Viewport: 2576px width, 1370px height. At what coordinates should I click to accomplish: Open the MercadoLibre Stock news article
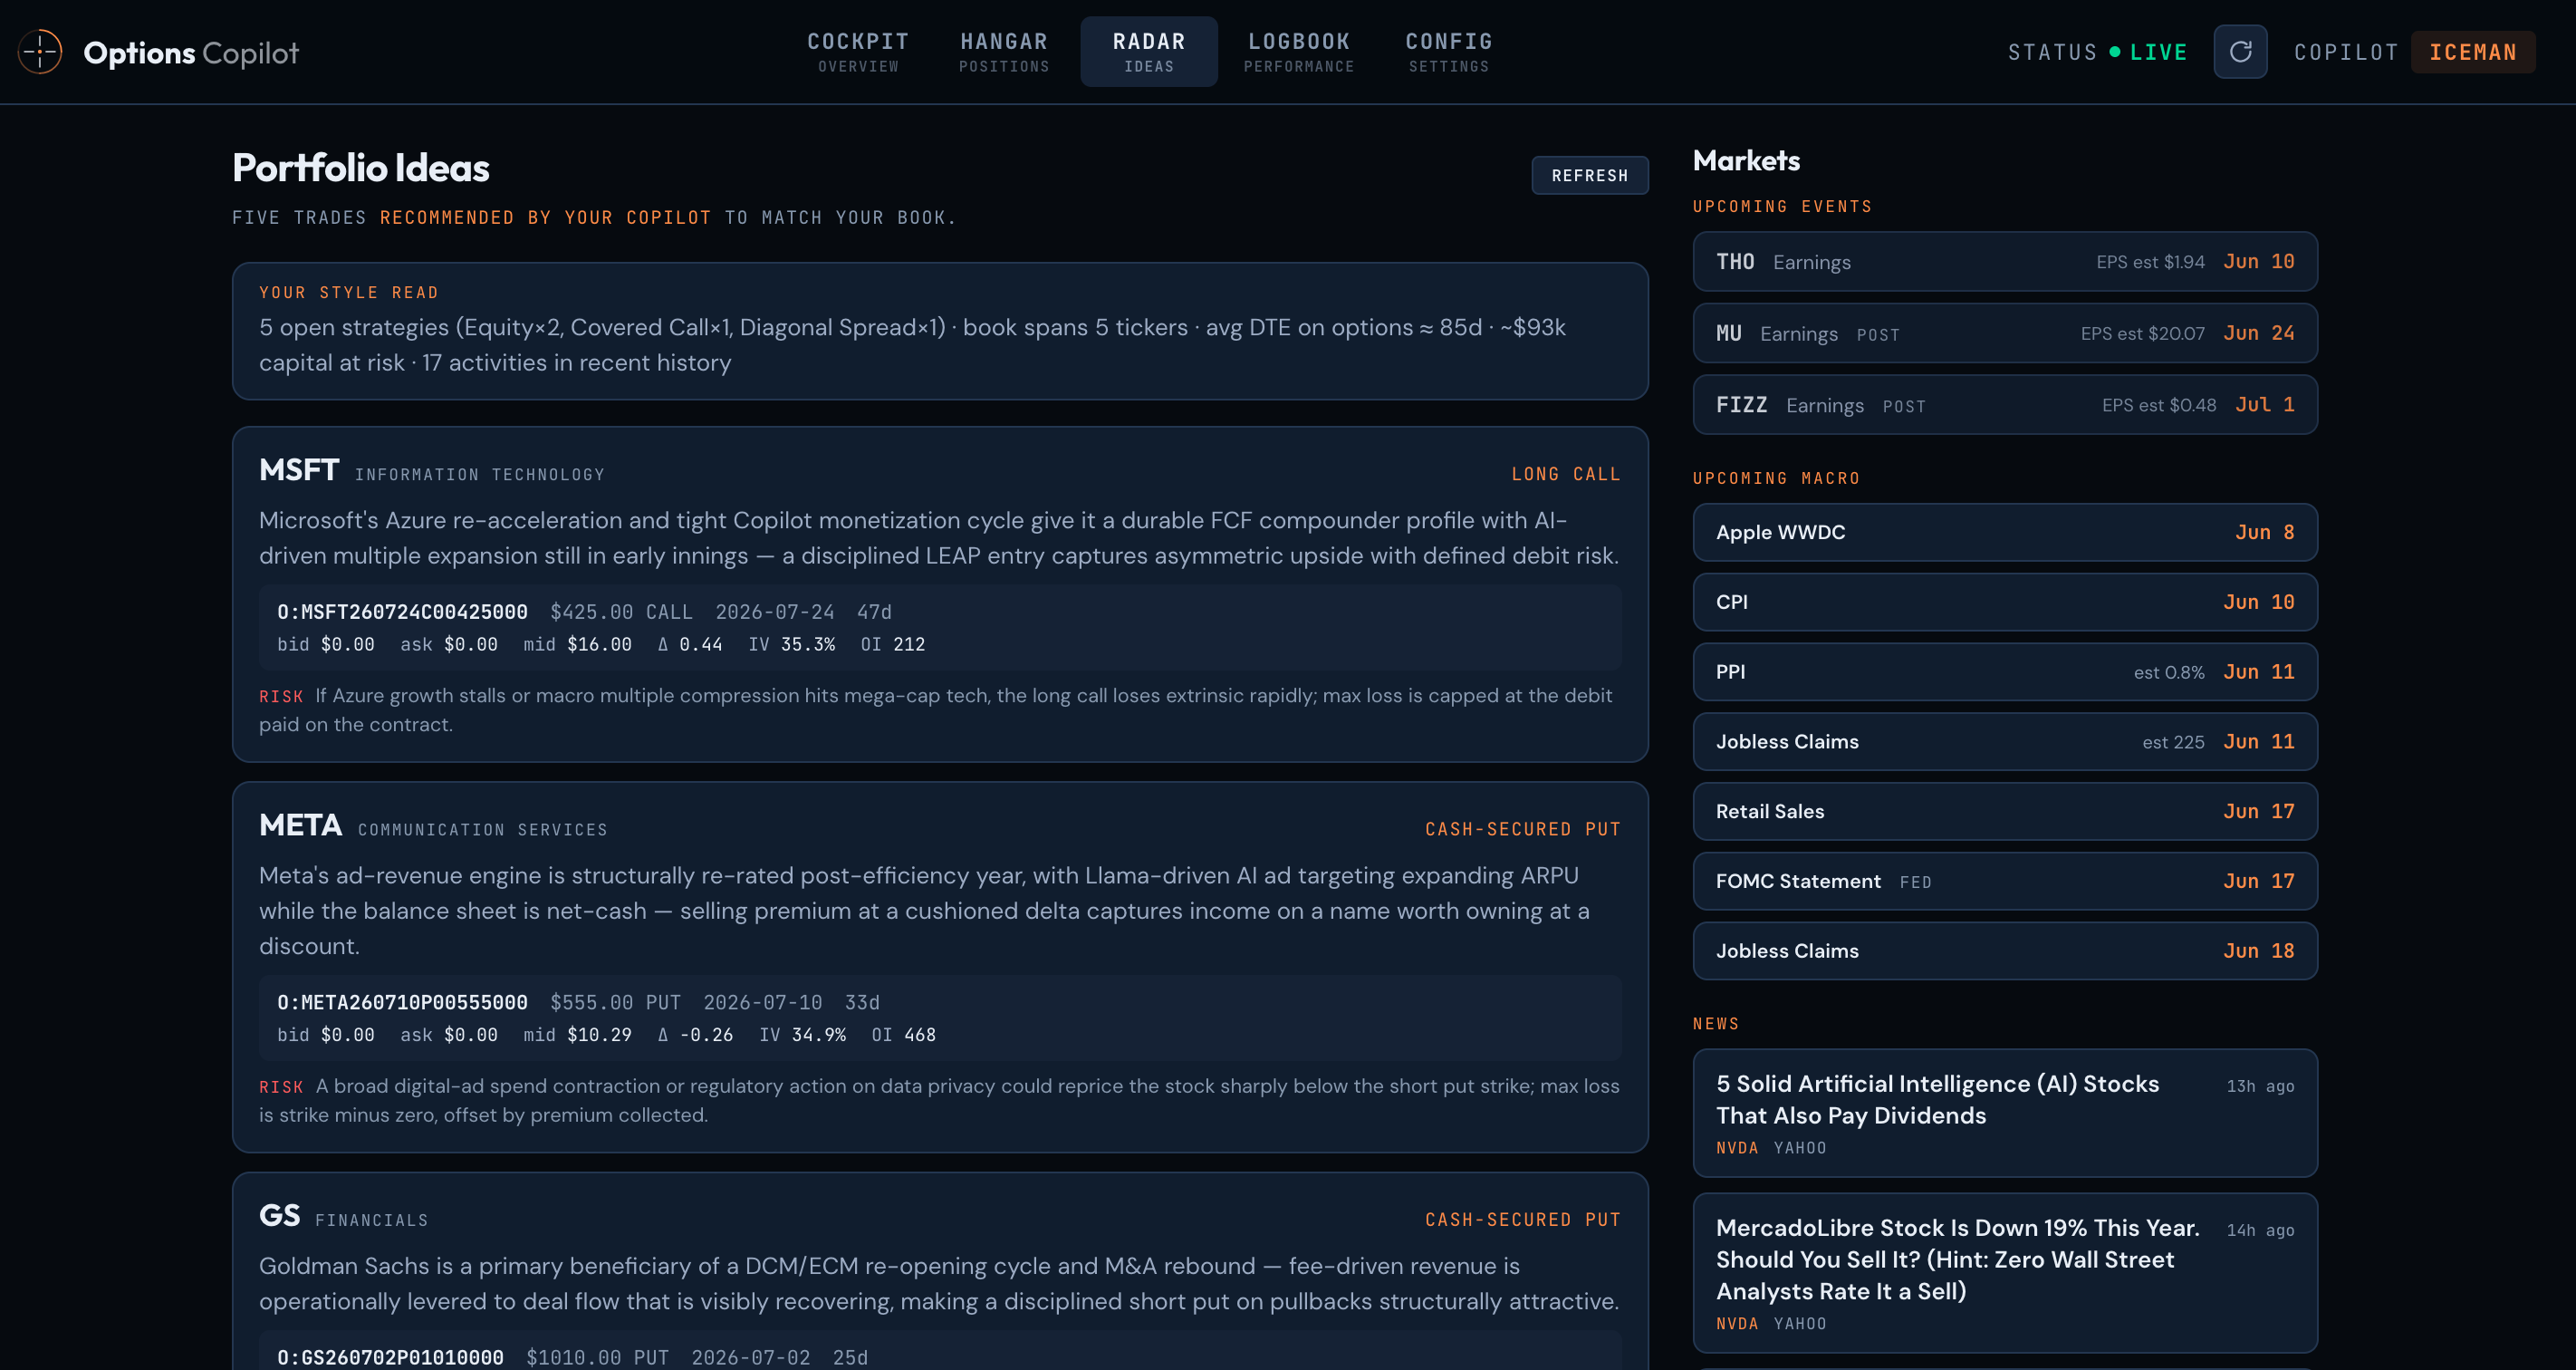pyautogui.click(x=2004, y=1273)
